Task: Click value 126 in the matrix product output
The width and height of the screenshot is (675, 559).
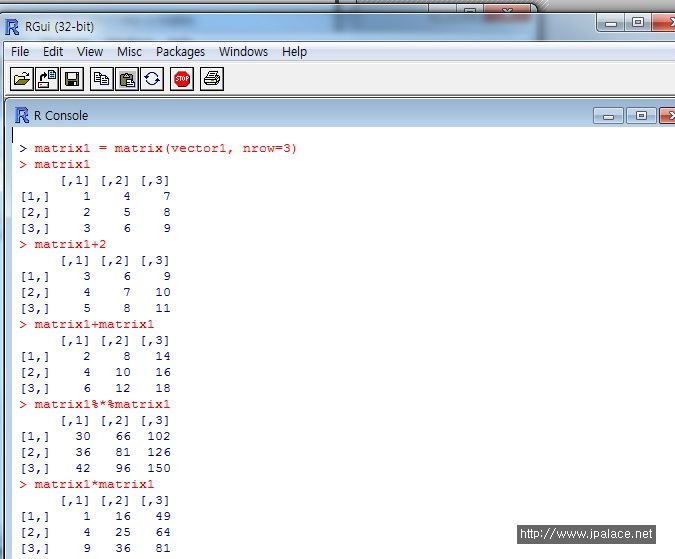Action: [159, 452]
